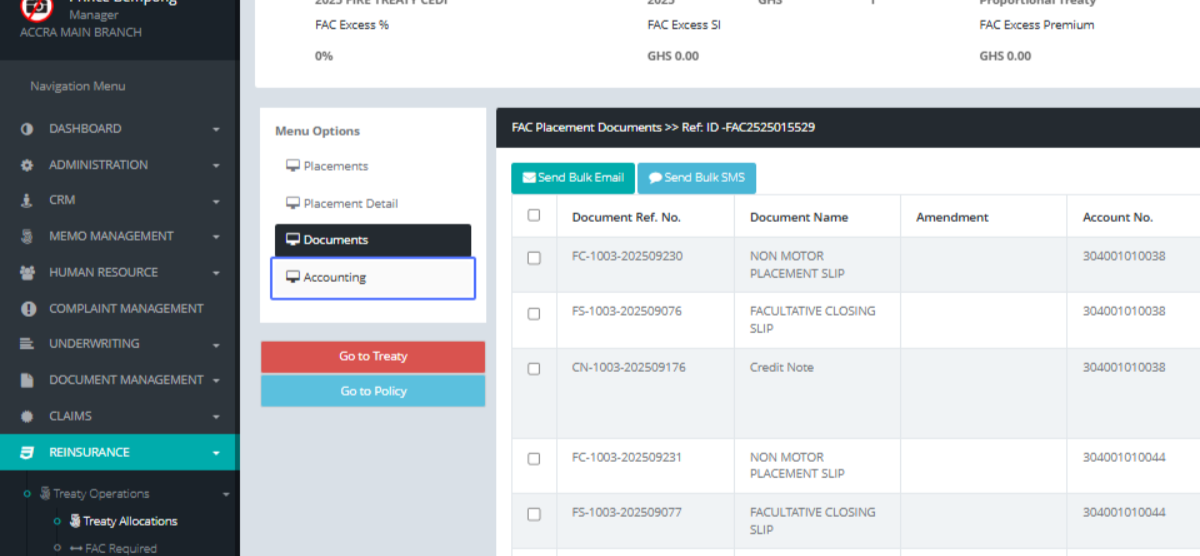Collapse the Reinsurance menu arrow

[x=216, y=453]
